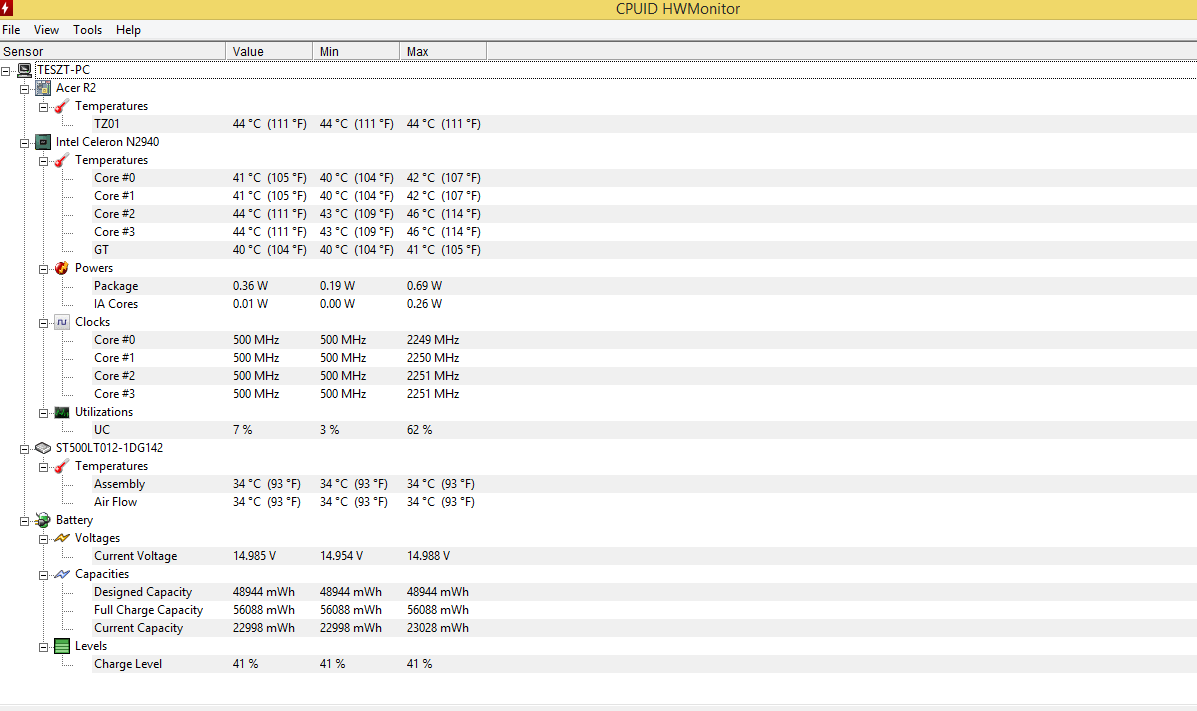The width and height of the screenshot is (1197, 711).
Task: Collapse the Capacities section under Battery
Action: click(x=44, y=574)
